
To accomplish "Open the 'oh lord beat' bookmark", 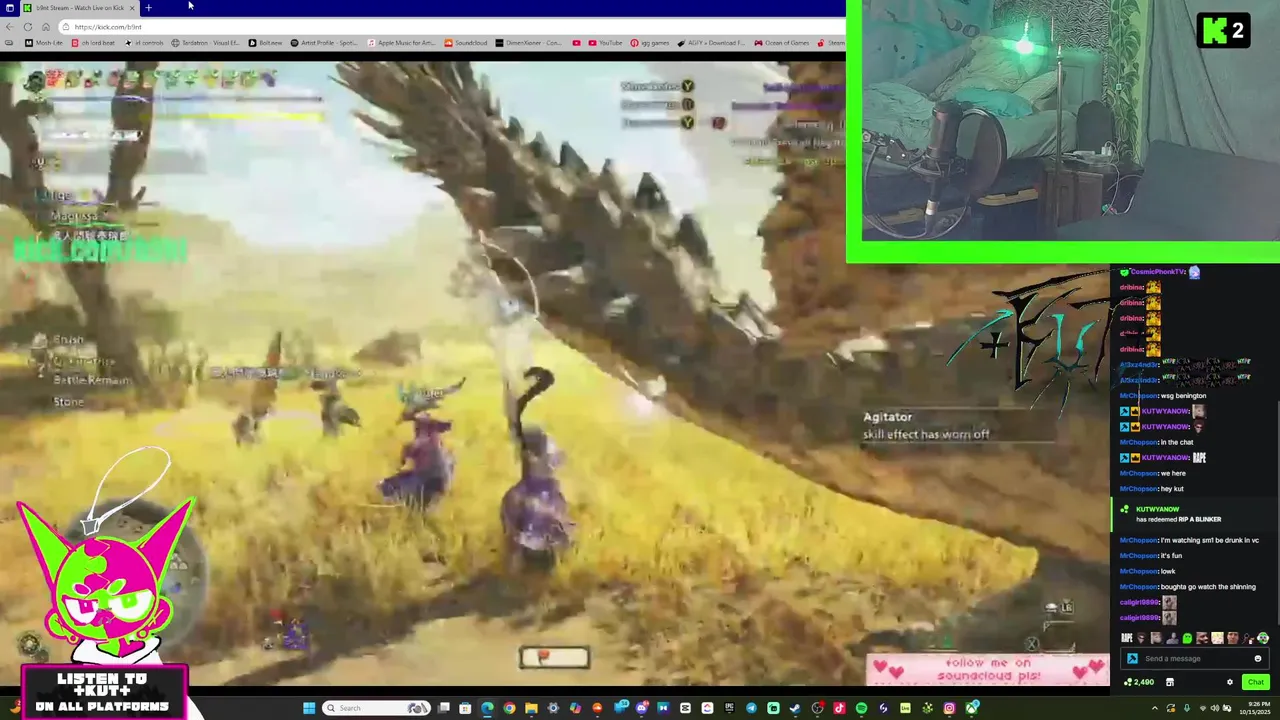I will [93, 43].
